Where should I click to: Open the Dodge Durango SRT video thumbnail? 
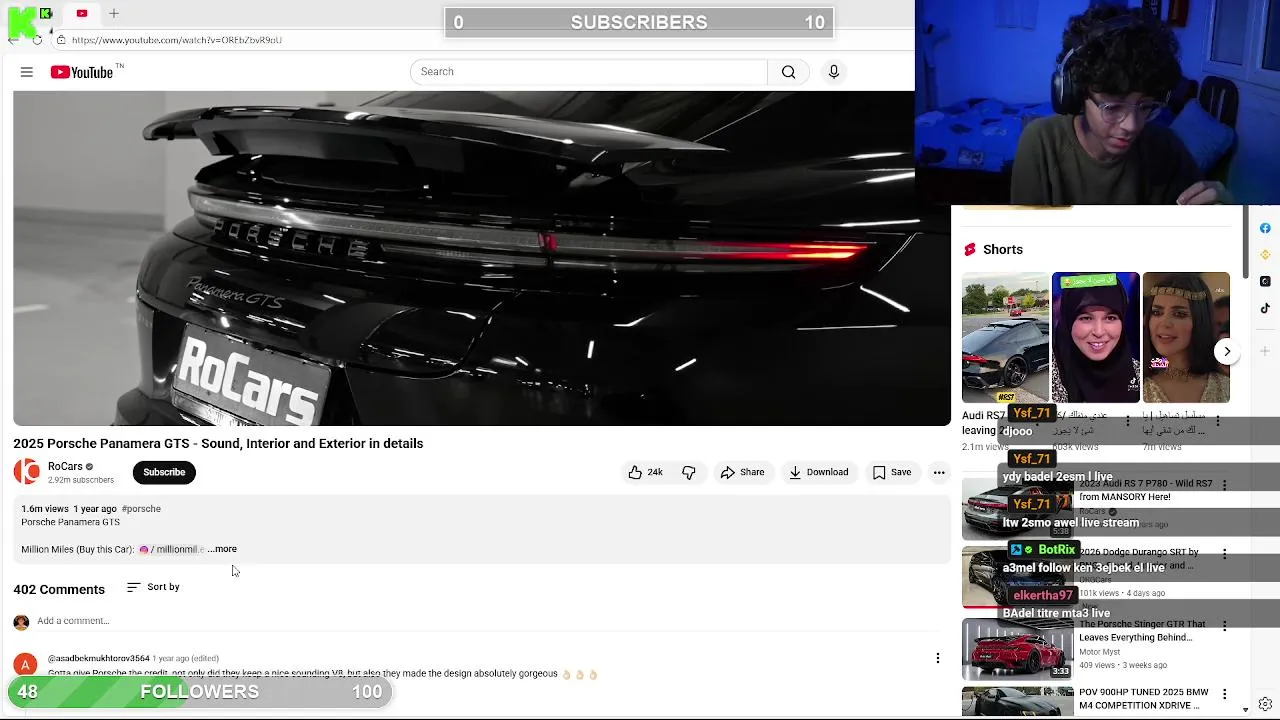(1016, 578)
